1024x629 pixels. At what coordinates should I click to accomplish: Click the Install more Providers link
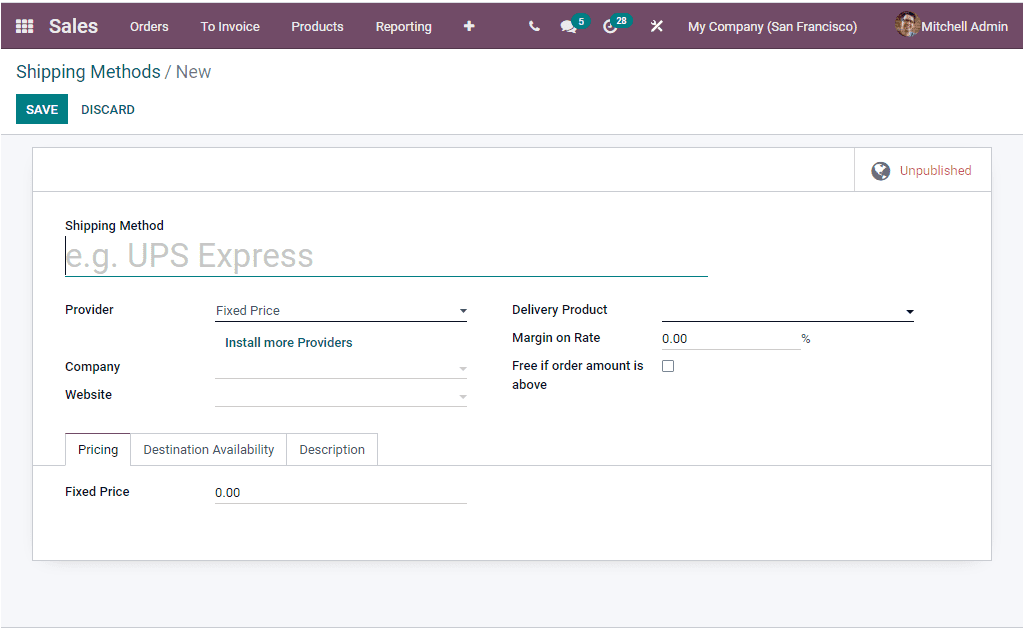(288, 342)
